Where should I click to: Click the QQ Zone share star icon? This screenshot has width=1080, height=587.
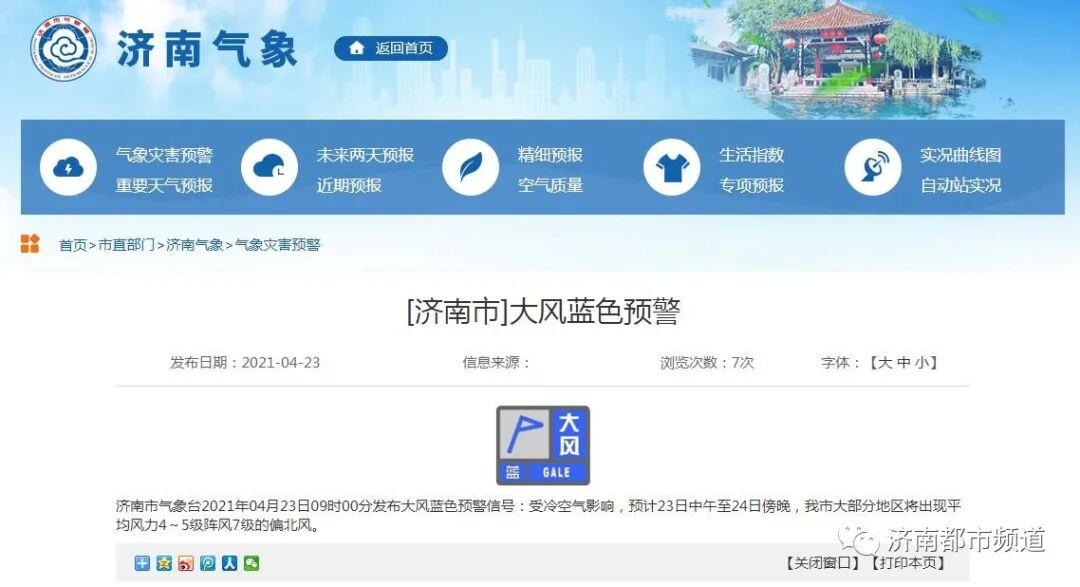[165, 564]
